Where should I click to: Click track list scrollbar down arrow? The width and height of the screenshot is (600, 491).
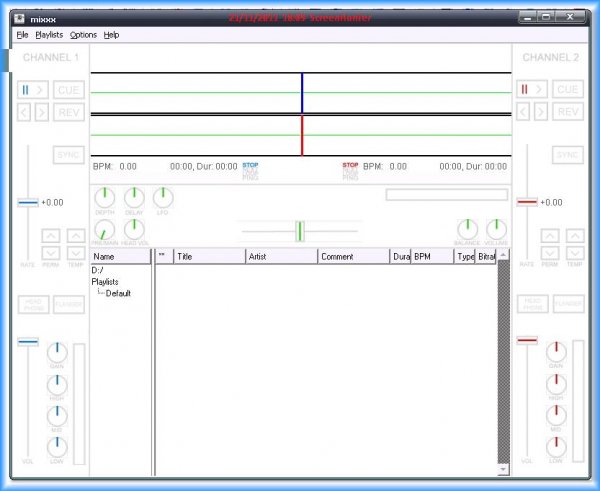(503, 469)
